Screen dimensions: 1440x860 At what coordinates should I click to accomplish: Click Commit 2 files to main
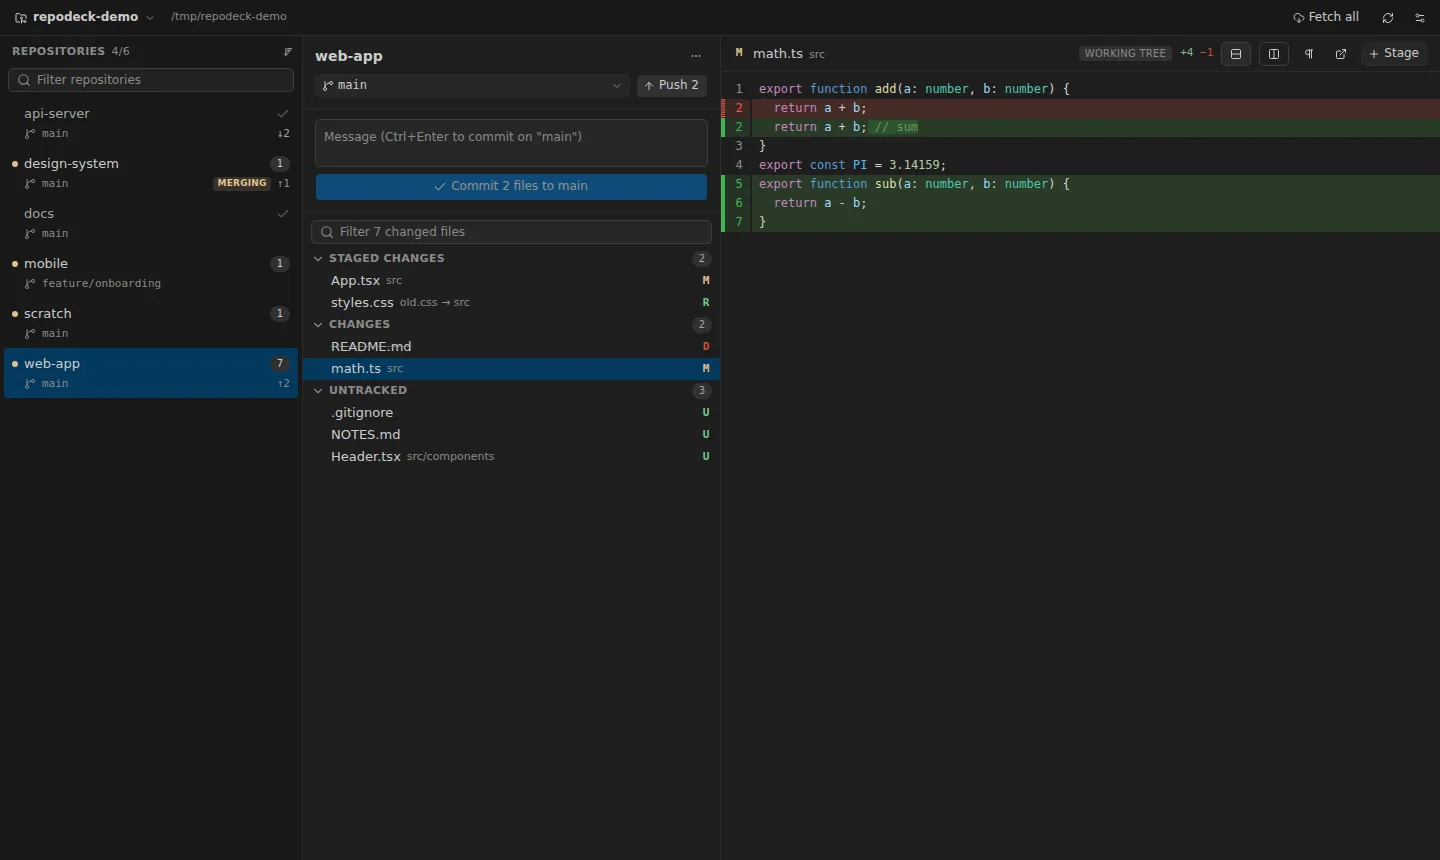click(x=511, y=187)
